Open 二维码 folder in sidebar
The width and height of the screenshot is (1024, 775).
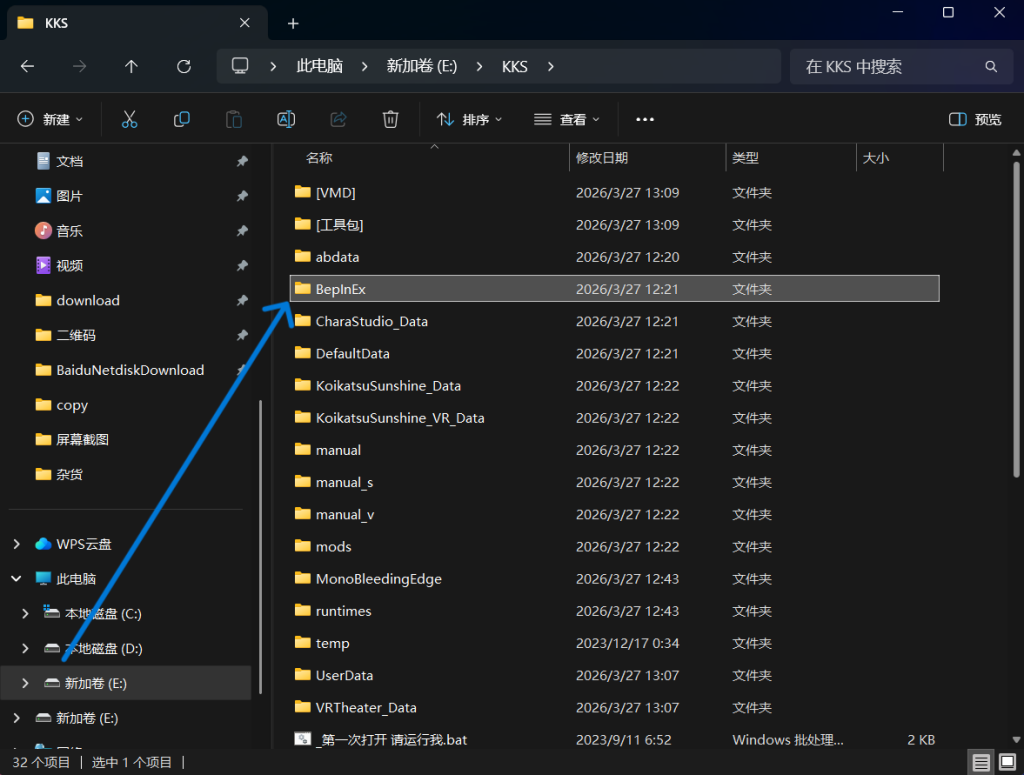65,335
